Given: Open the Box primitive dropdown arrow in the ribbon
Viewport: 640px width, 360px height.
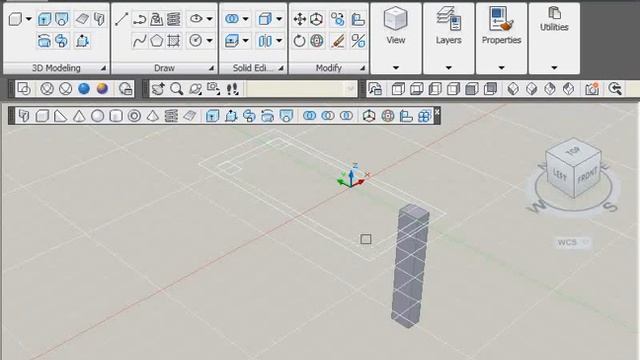Looking at the screenshot, I should (x=29, y=19).
